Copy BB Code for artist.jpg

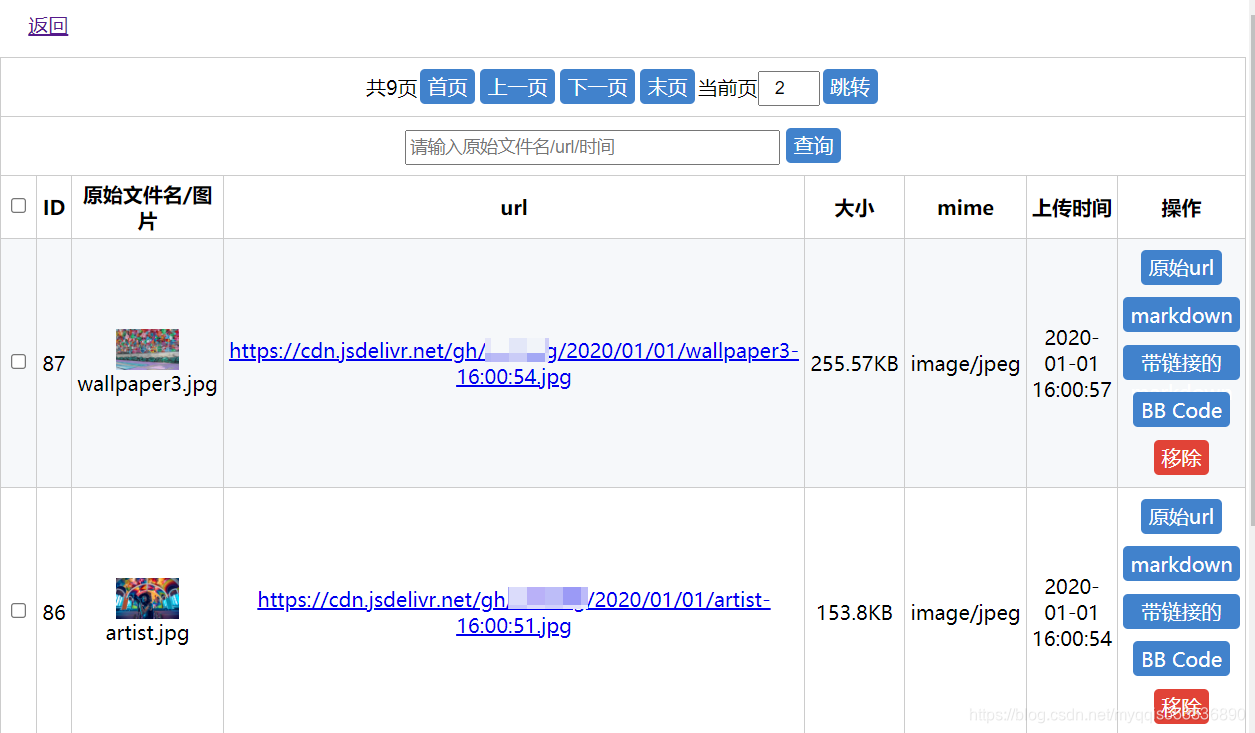click(1181, 658)
